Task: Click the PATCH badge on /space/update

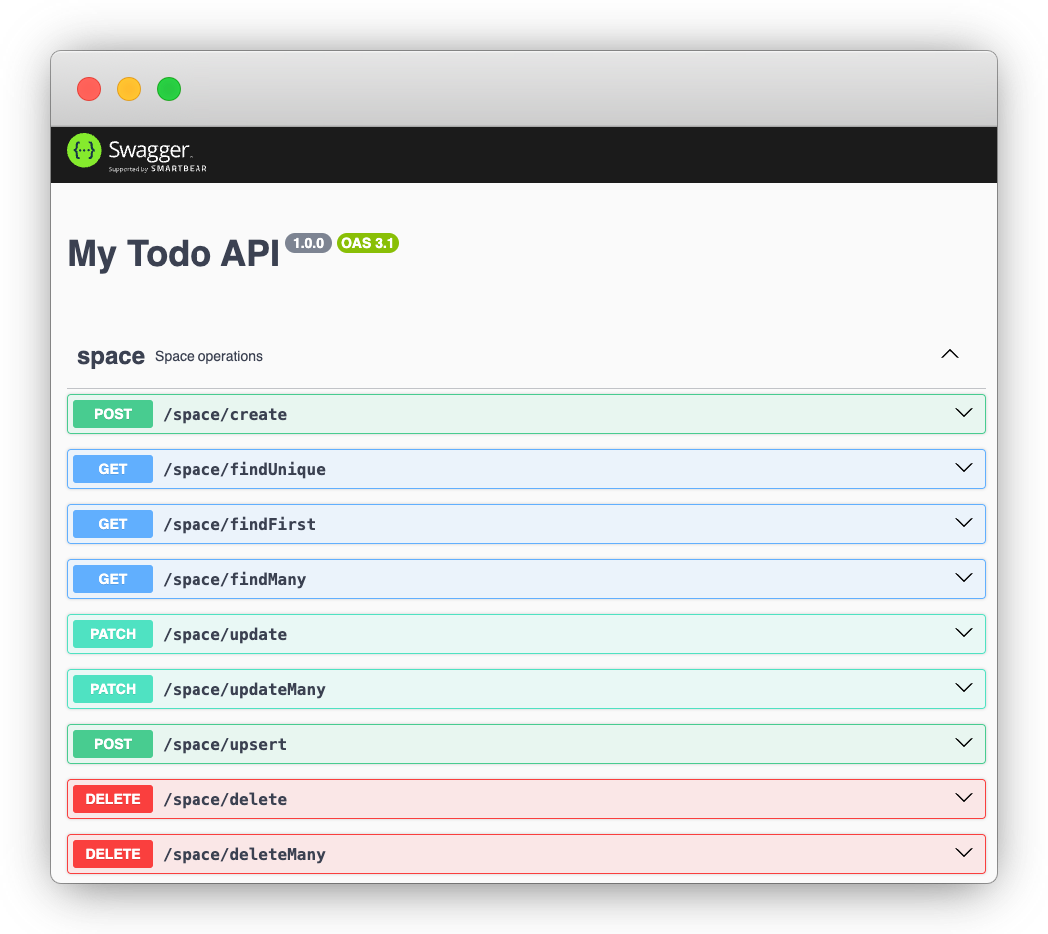Action: 112,633
